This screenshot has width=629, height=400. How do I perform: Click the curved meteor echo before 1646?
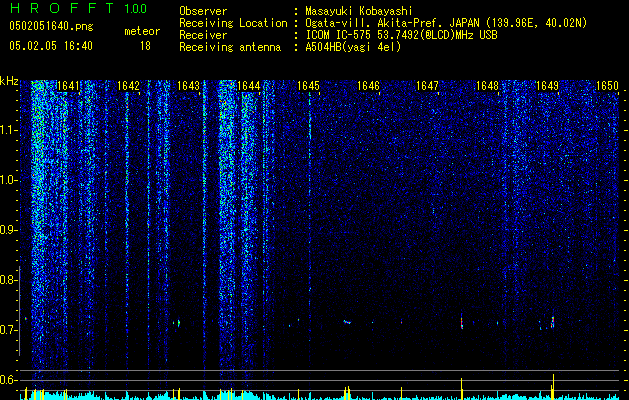click(347, 321)
